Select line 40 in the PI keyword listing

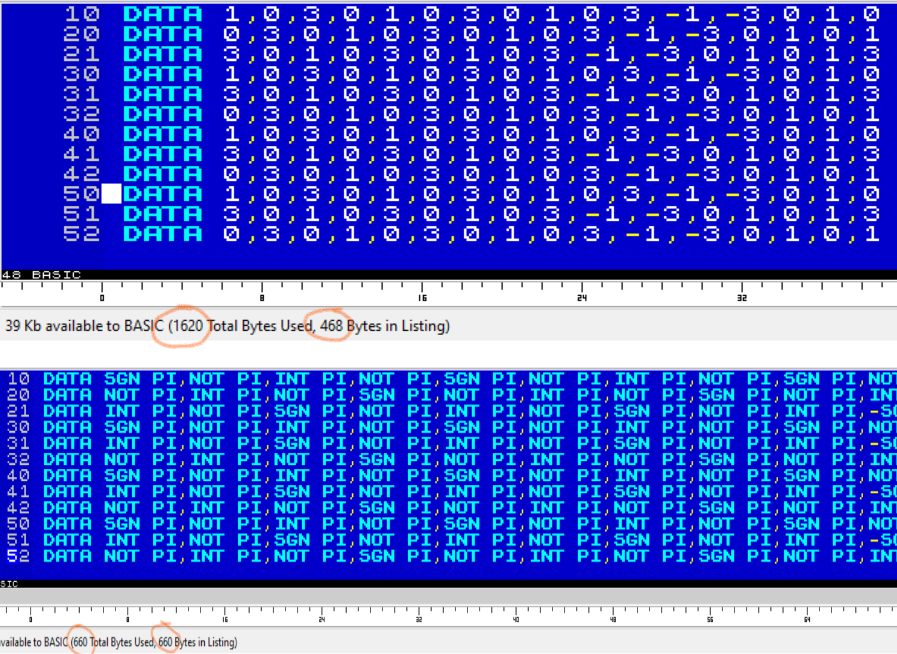click(x=451, y=475)
